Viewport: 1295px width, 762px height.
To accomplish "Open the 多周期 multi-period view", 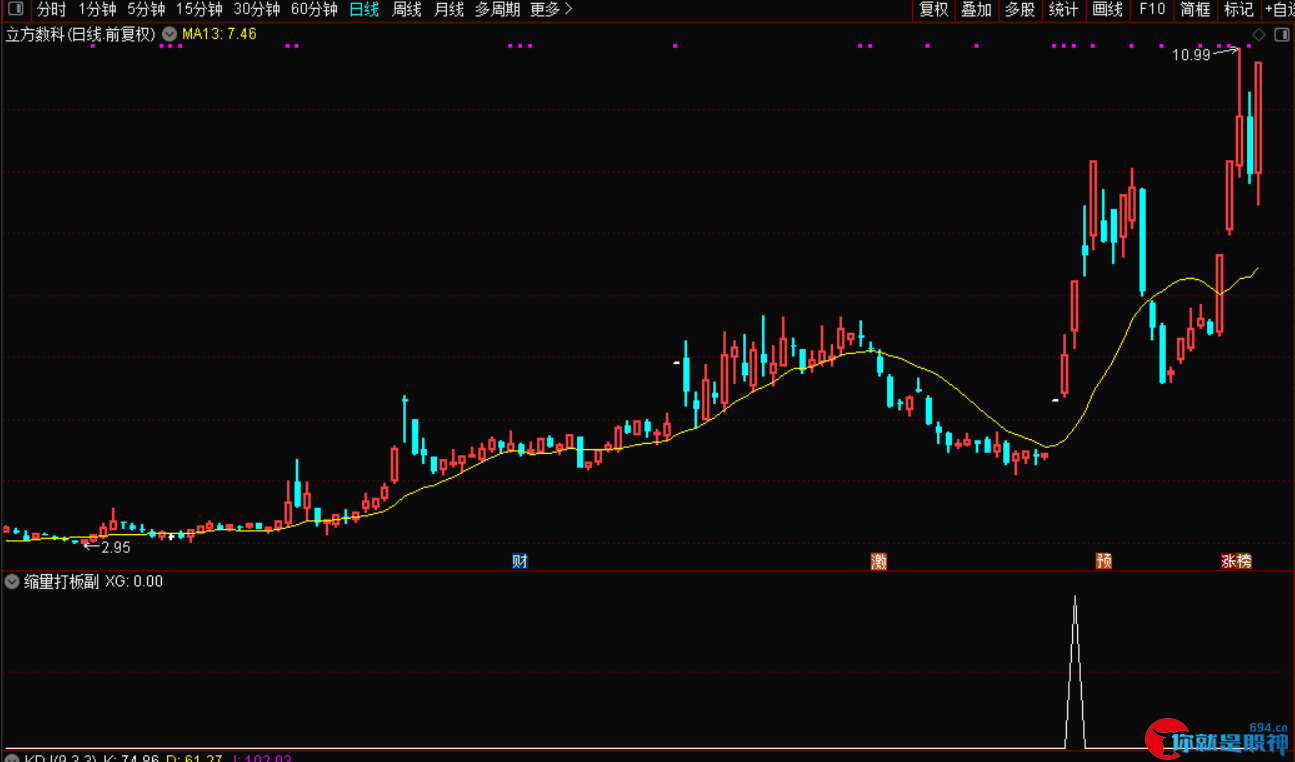I will 497,10.
